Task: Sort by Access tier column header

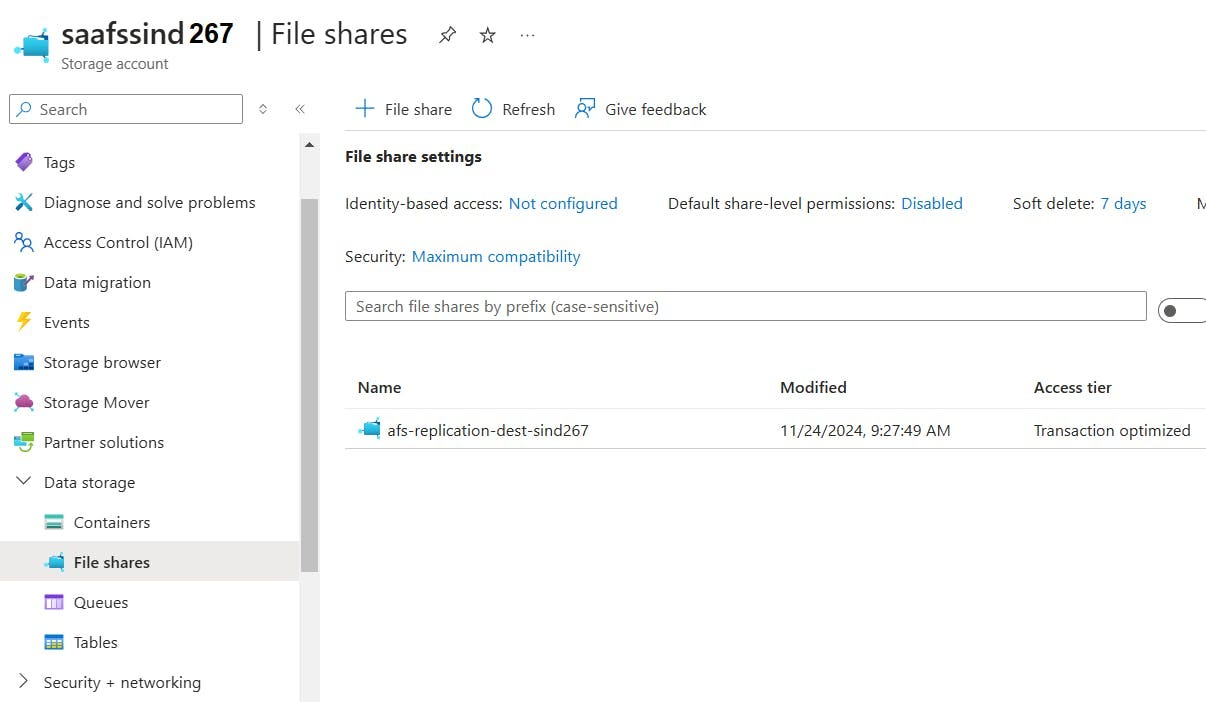Action: point(1073,387)
